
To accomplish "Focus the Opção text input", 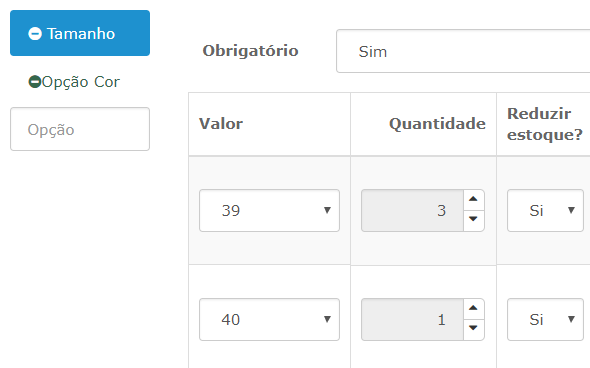I will coord(80,129).
